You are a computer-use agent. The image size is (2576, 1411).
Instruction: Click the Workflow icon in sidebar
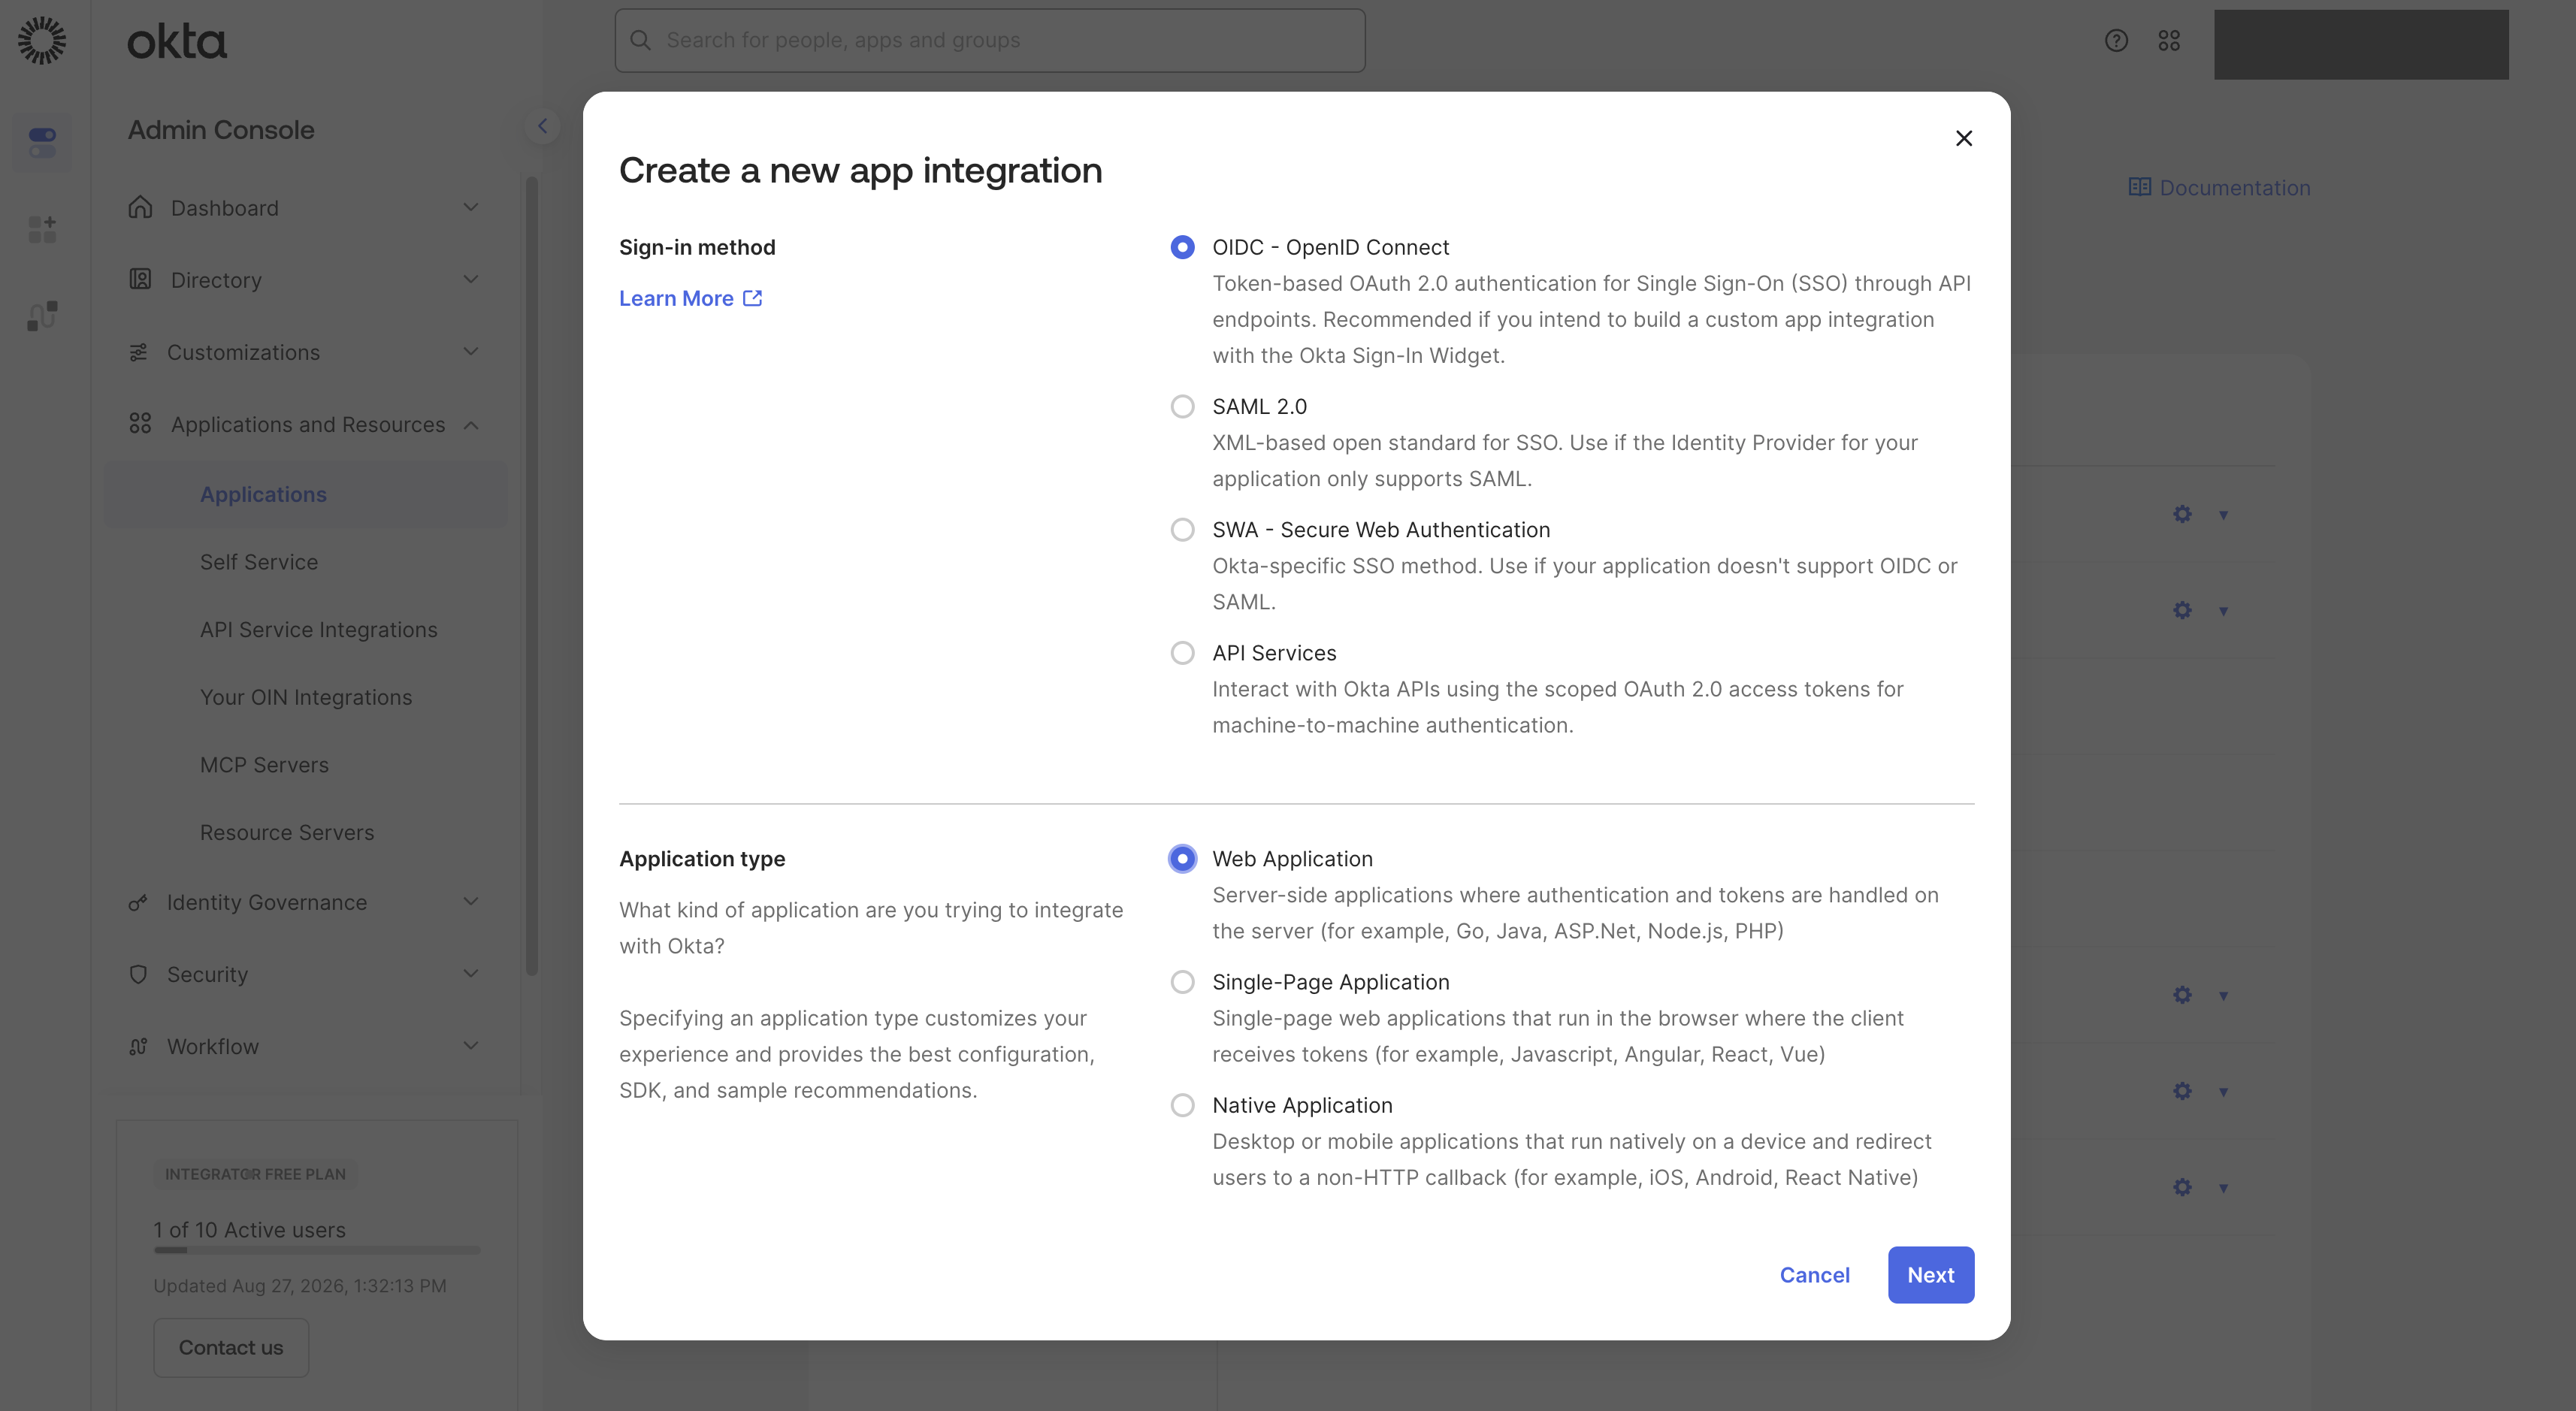tap(138, 1046)
